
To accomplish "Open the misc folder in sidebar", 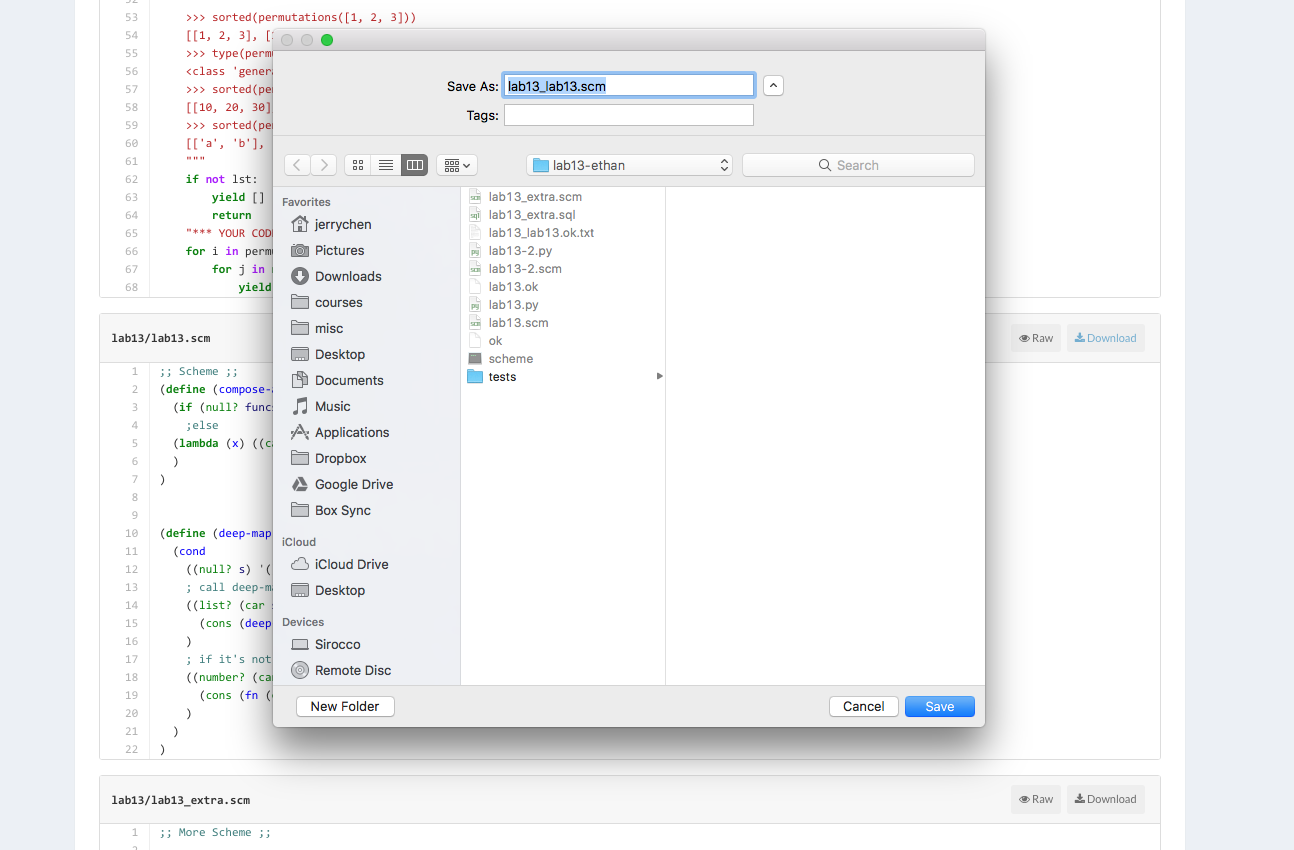I will tap(329, 328).
